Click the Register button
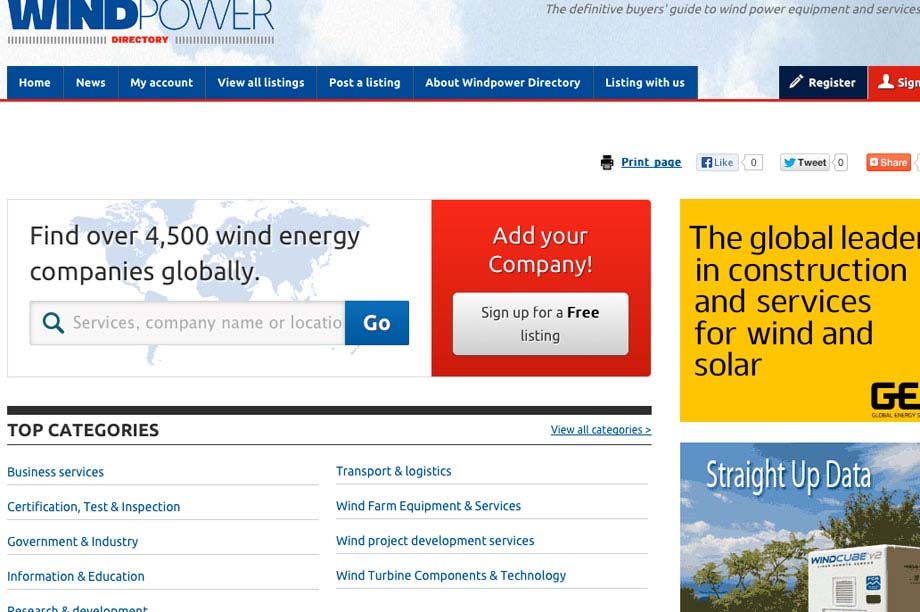This screenshot has width=920, height=612. point(823,83)
